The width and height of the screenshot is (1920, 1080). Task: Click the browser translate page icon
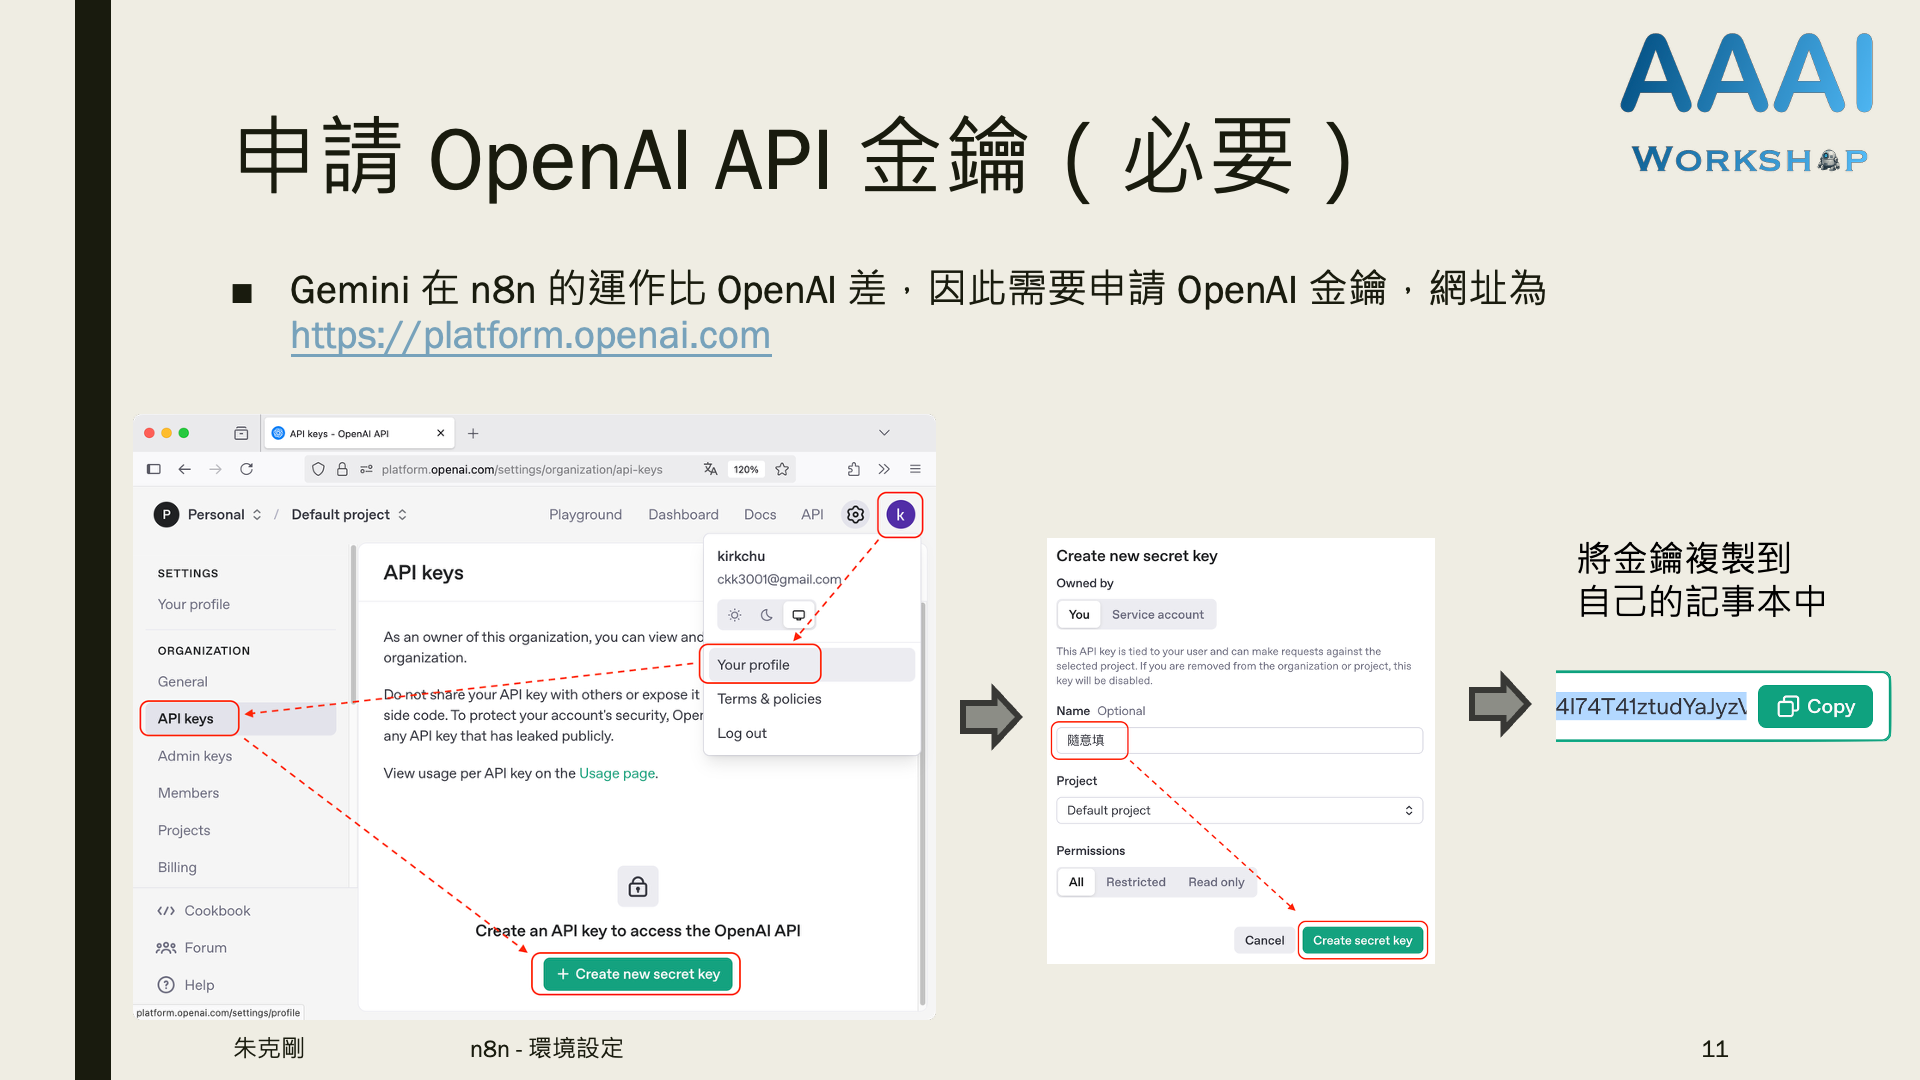tap(710, 469)
